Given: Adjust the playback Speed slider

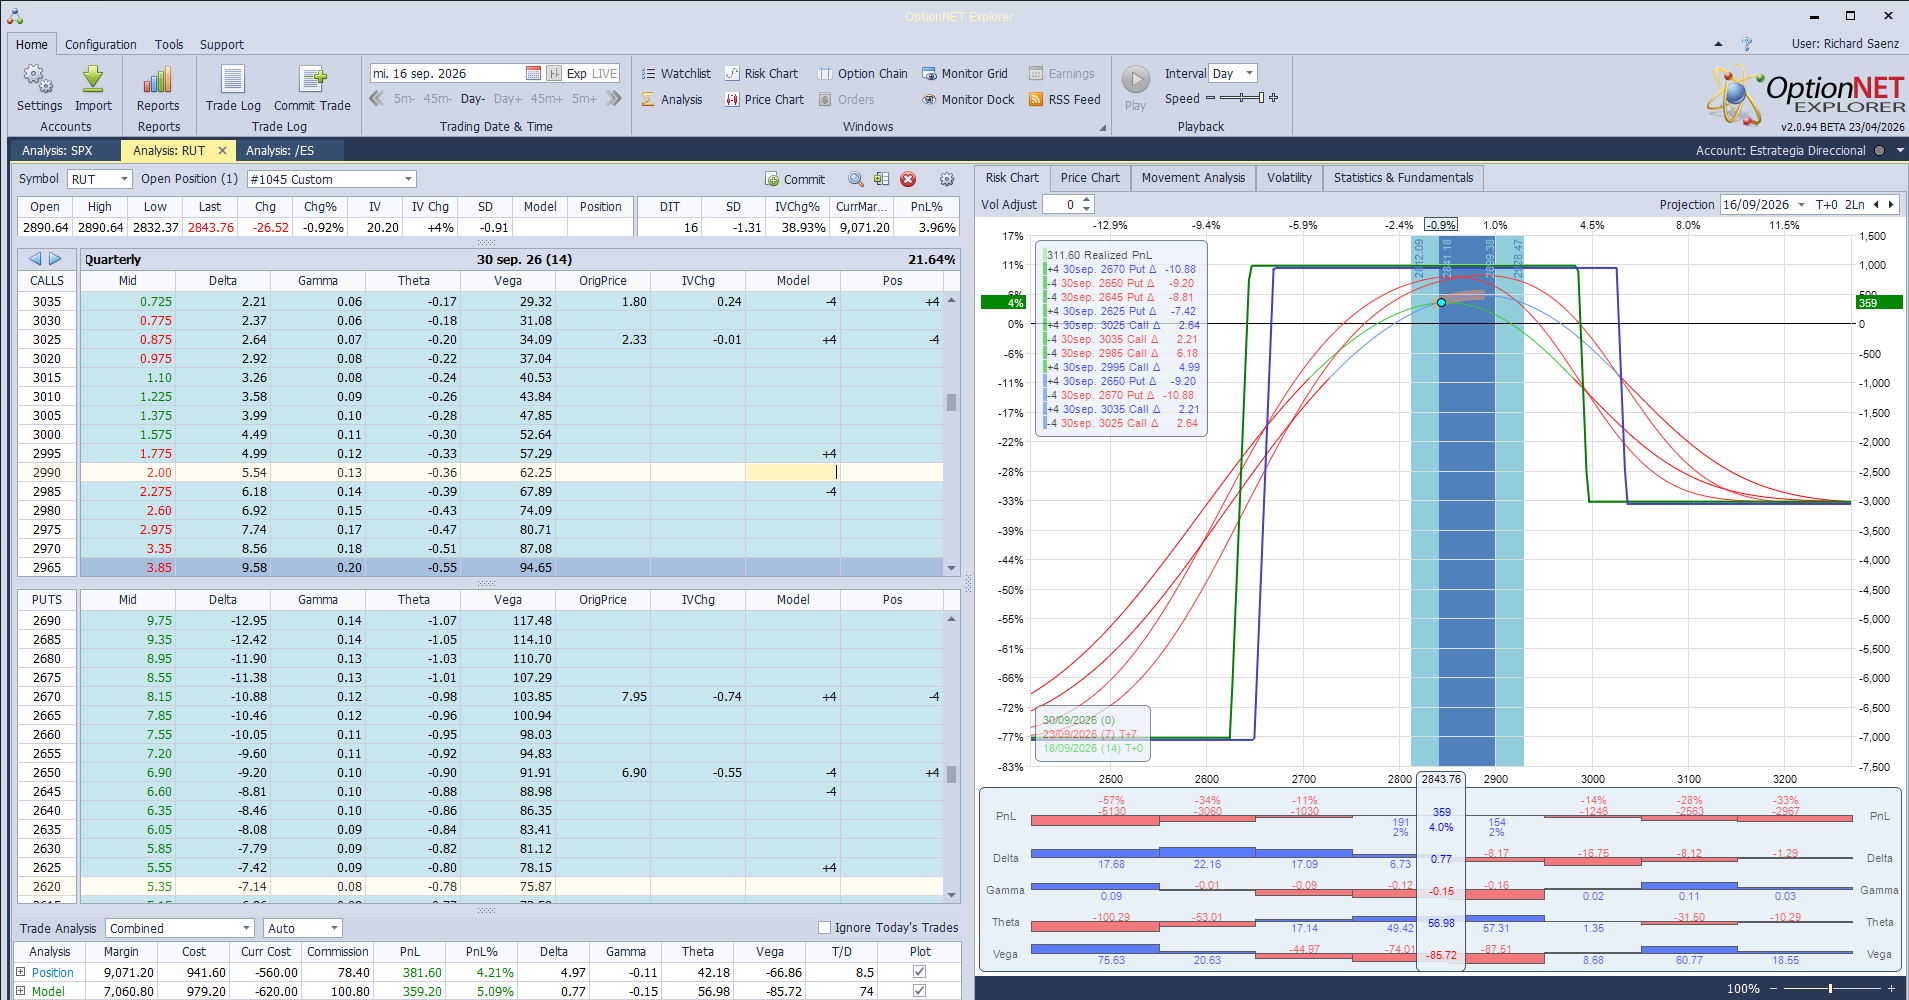Looking at the screenshot, I should pyautogui.click(x=1242, y=98).
